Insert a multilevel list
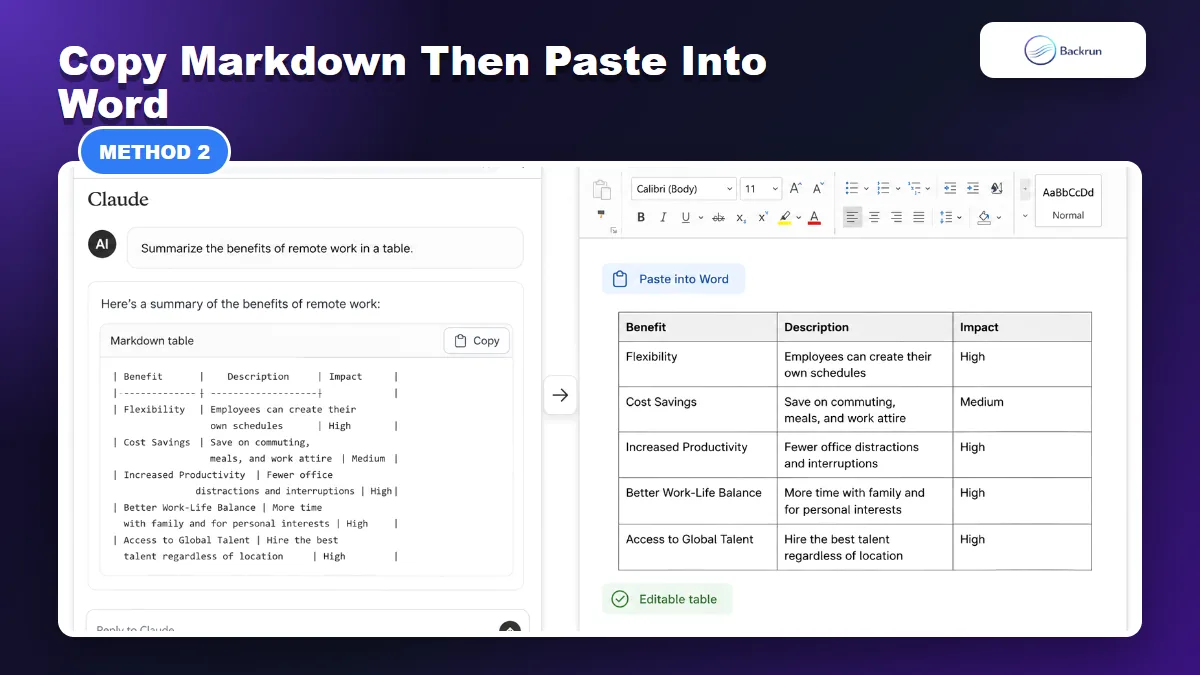Screen dimensions: 1200x675 coord(914,188)
